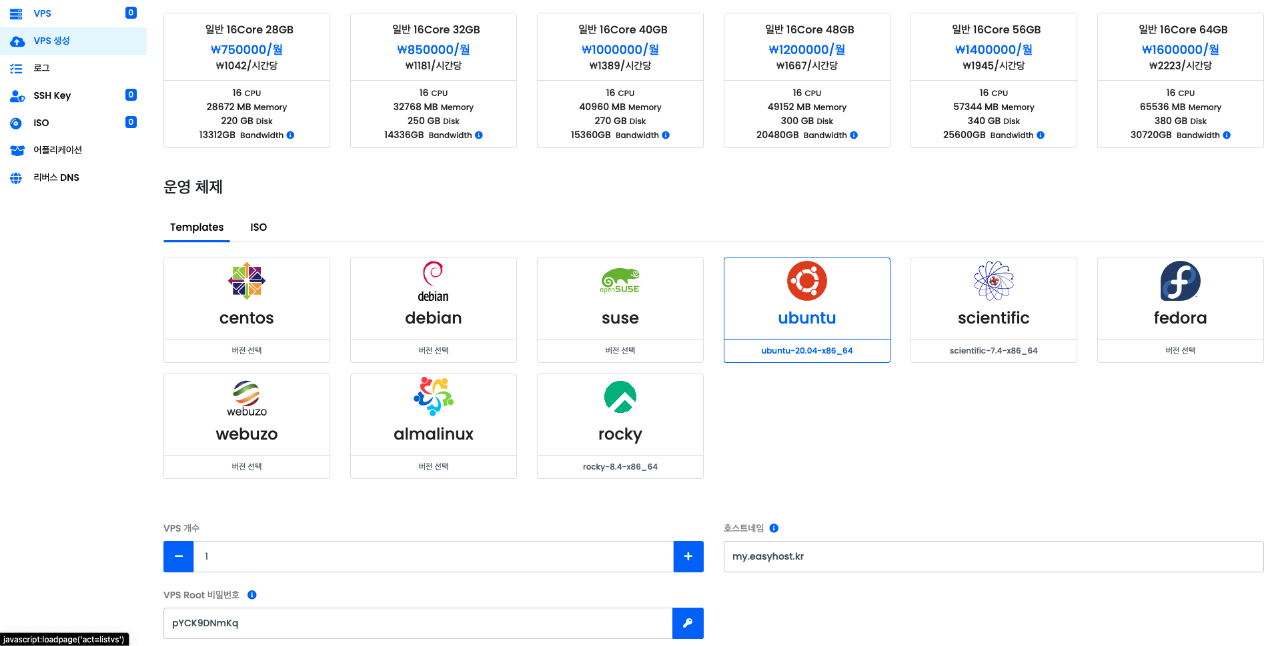Open the 로그 list icon
The height and width of the screenshot is (646, 1280).
[16, 68]
